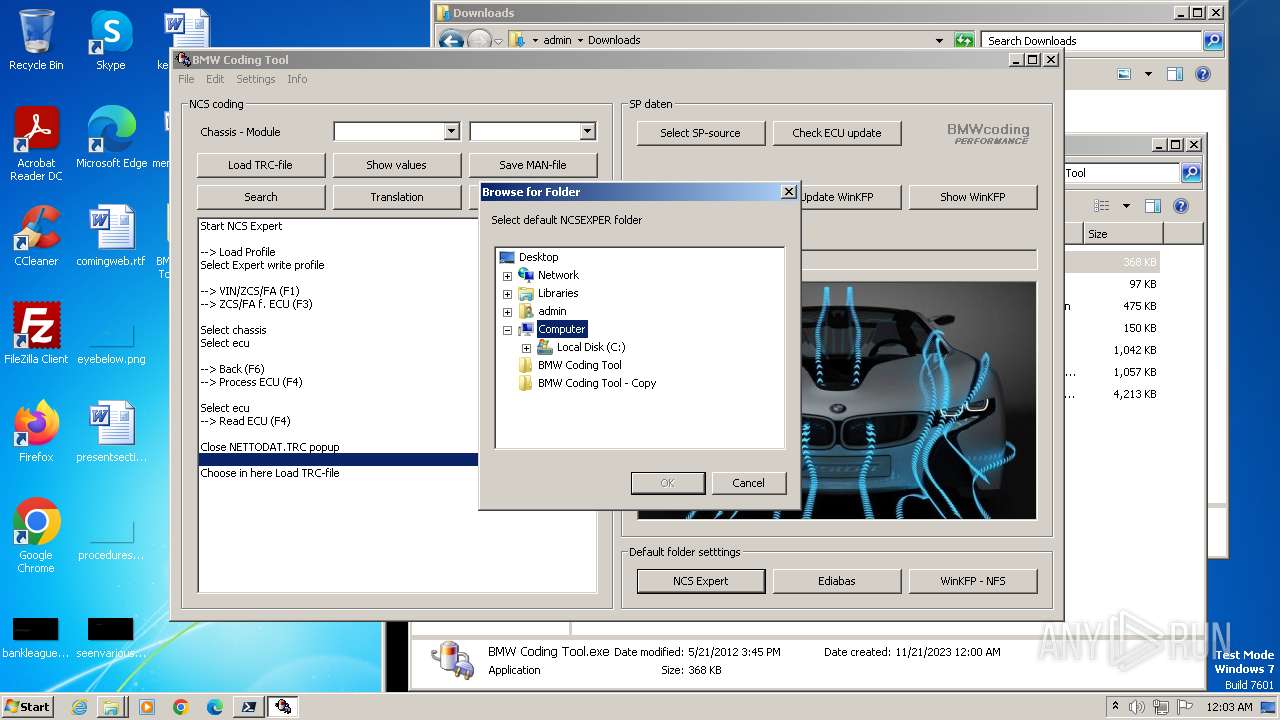Click Check ECU update button
The image size is (1280, 720).
point(837,133)
